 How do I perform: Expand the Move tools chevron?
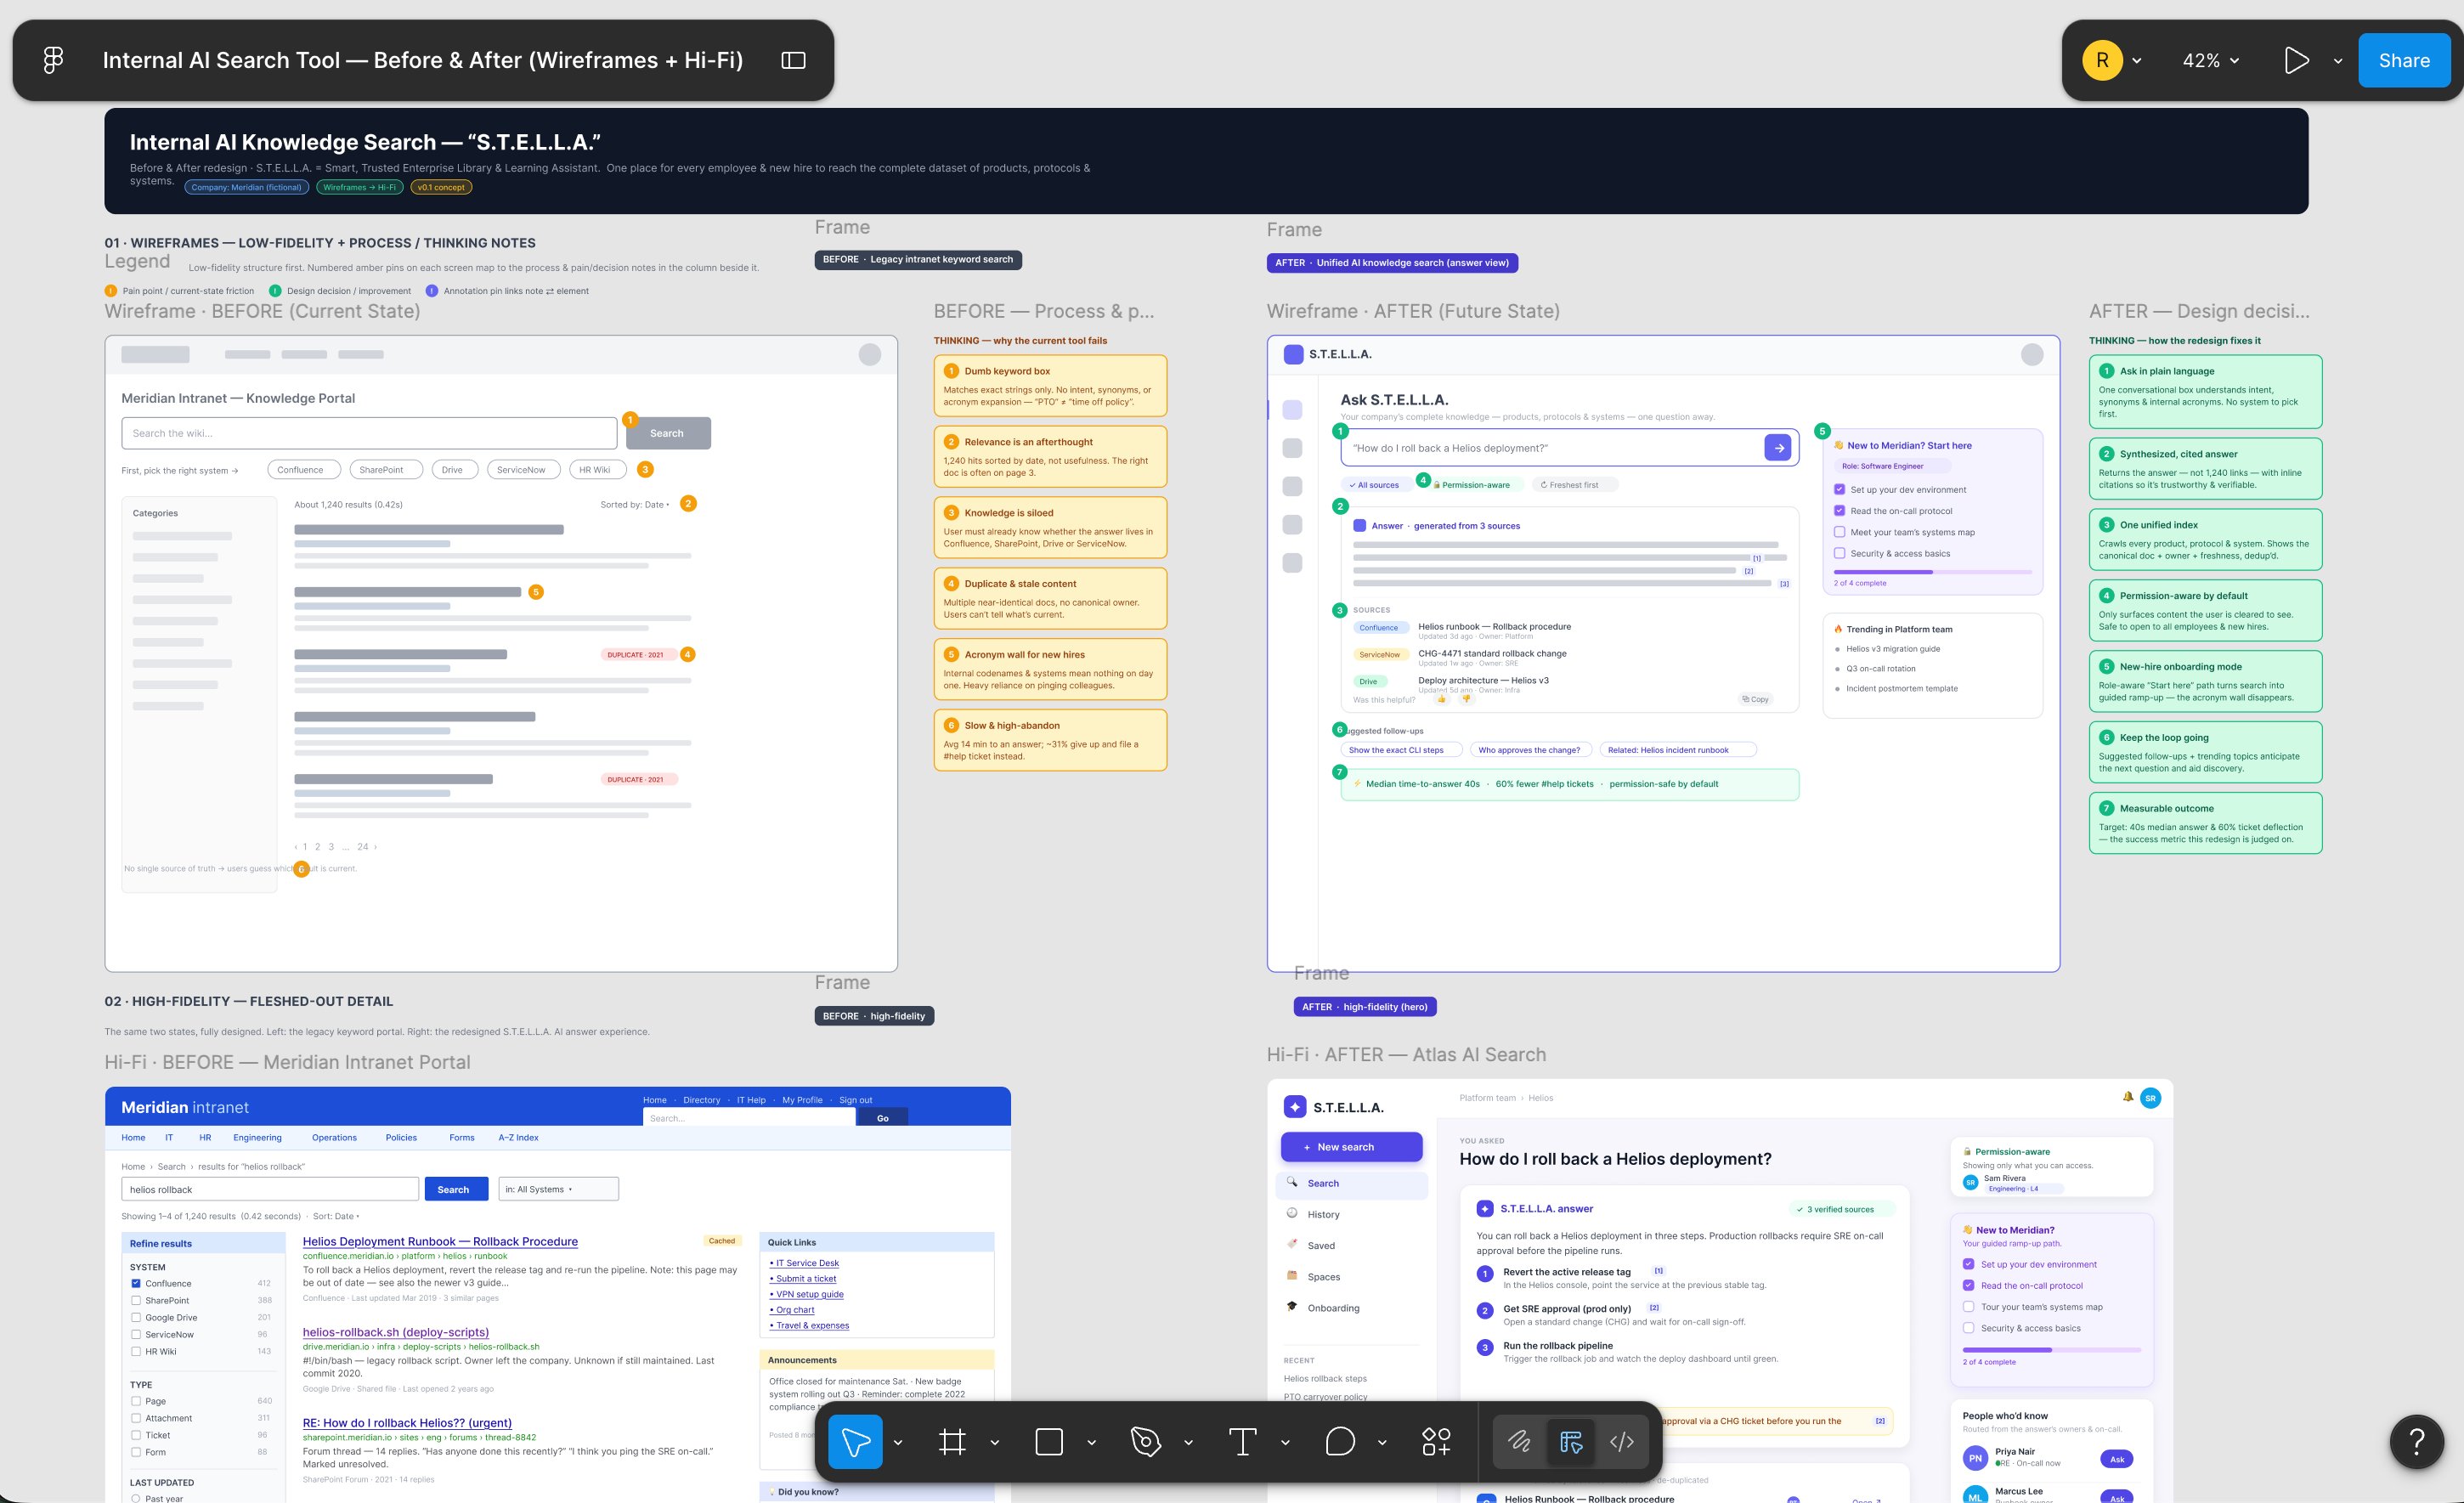coord(898,1442)
